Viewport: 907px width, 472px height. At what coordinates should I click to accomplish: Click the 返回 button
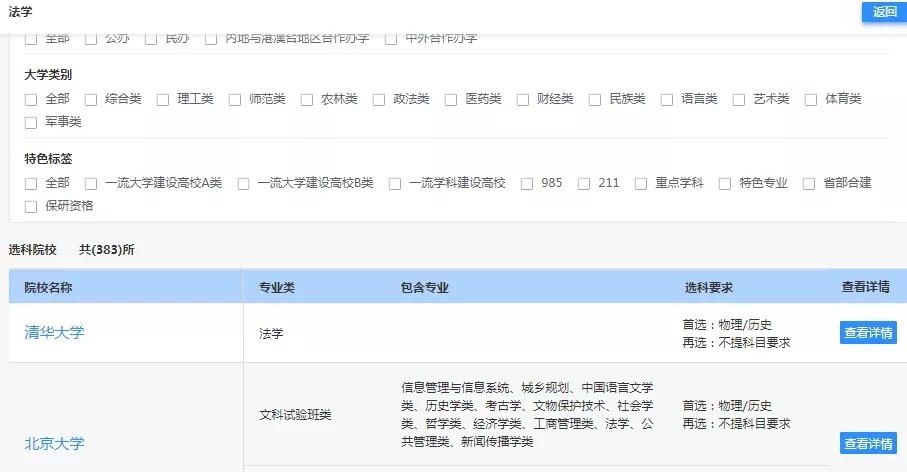tap(884, 12)
